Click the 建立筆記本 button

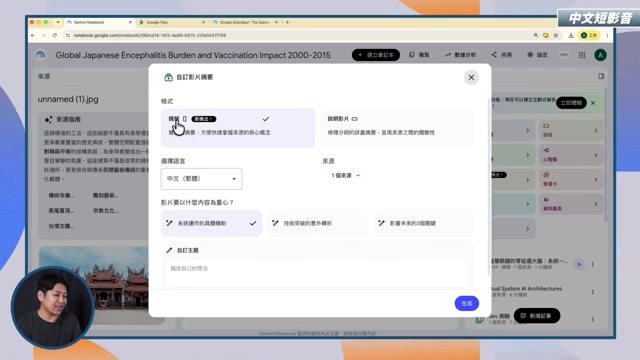click(376, 55)
